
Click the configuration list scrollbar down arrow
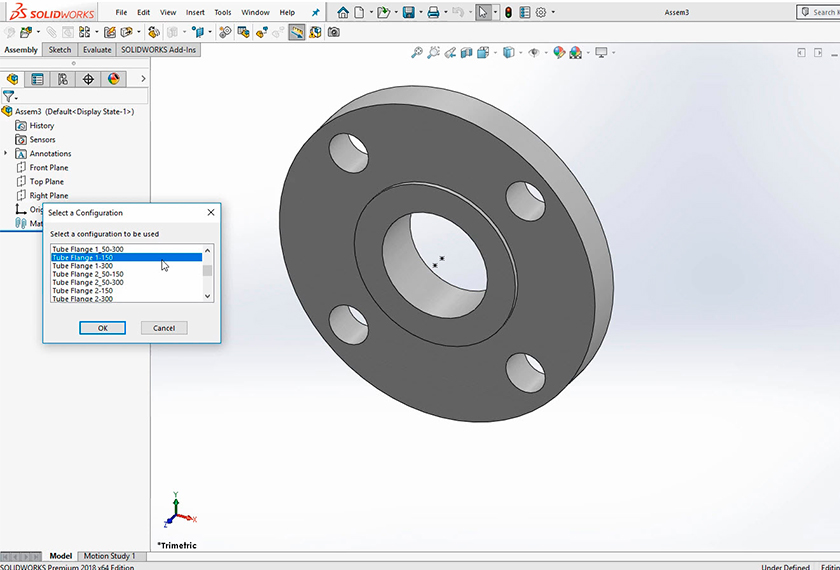[208, 296]
